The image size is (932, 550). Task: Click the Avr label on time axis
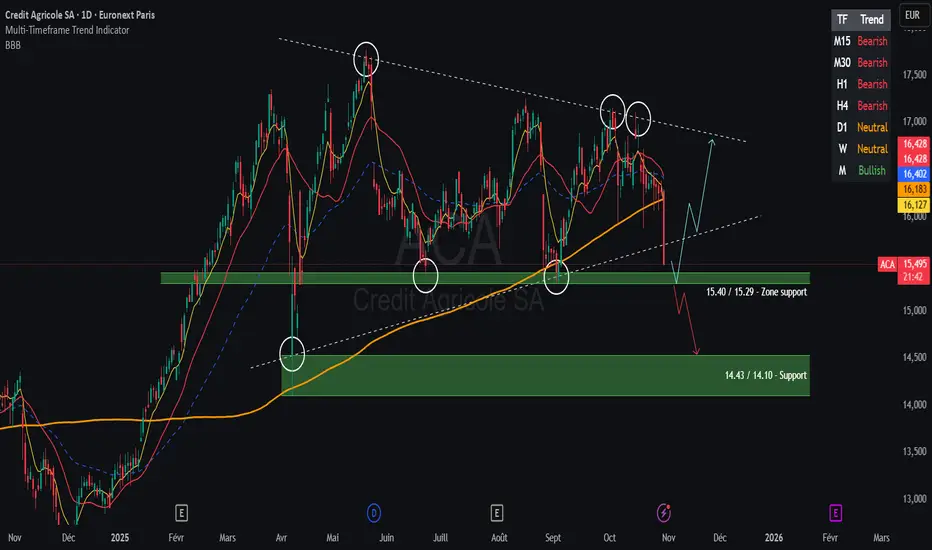point(281,538)
